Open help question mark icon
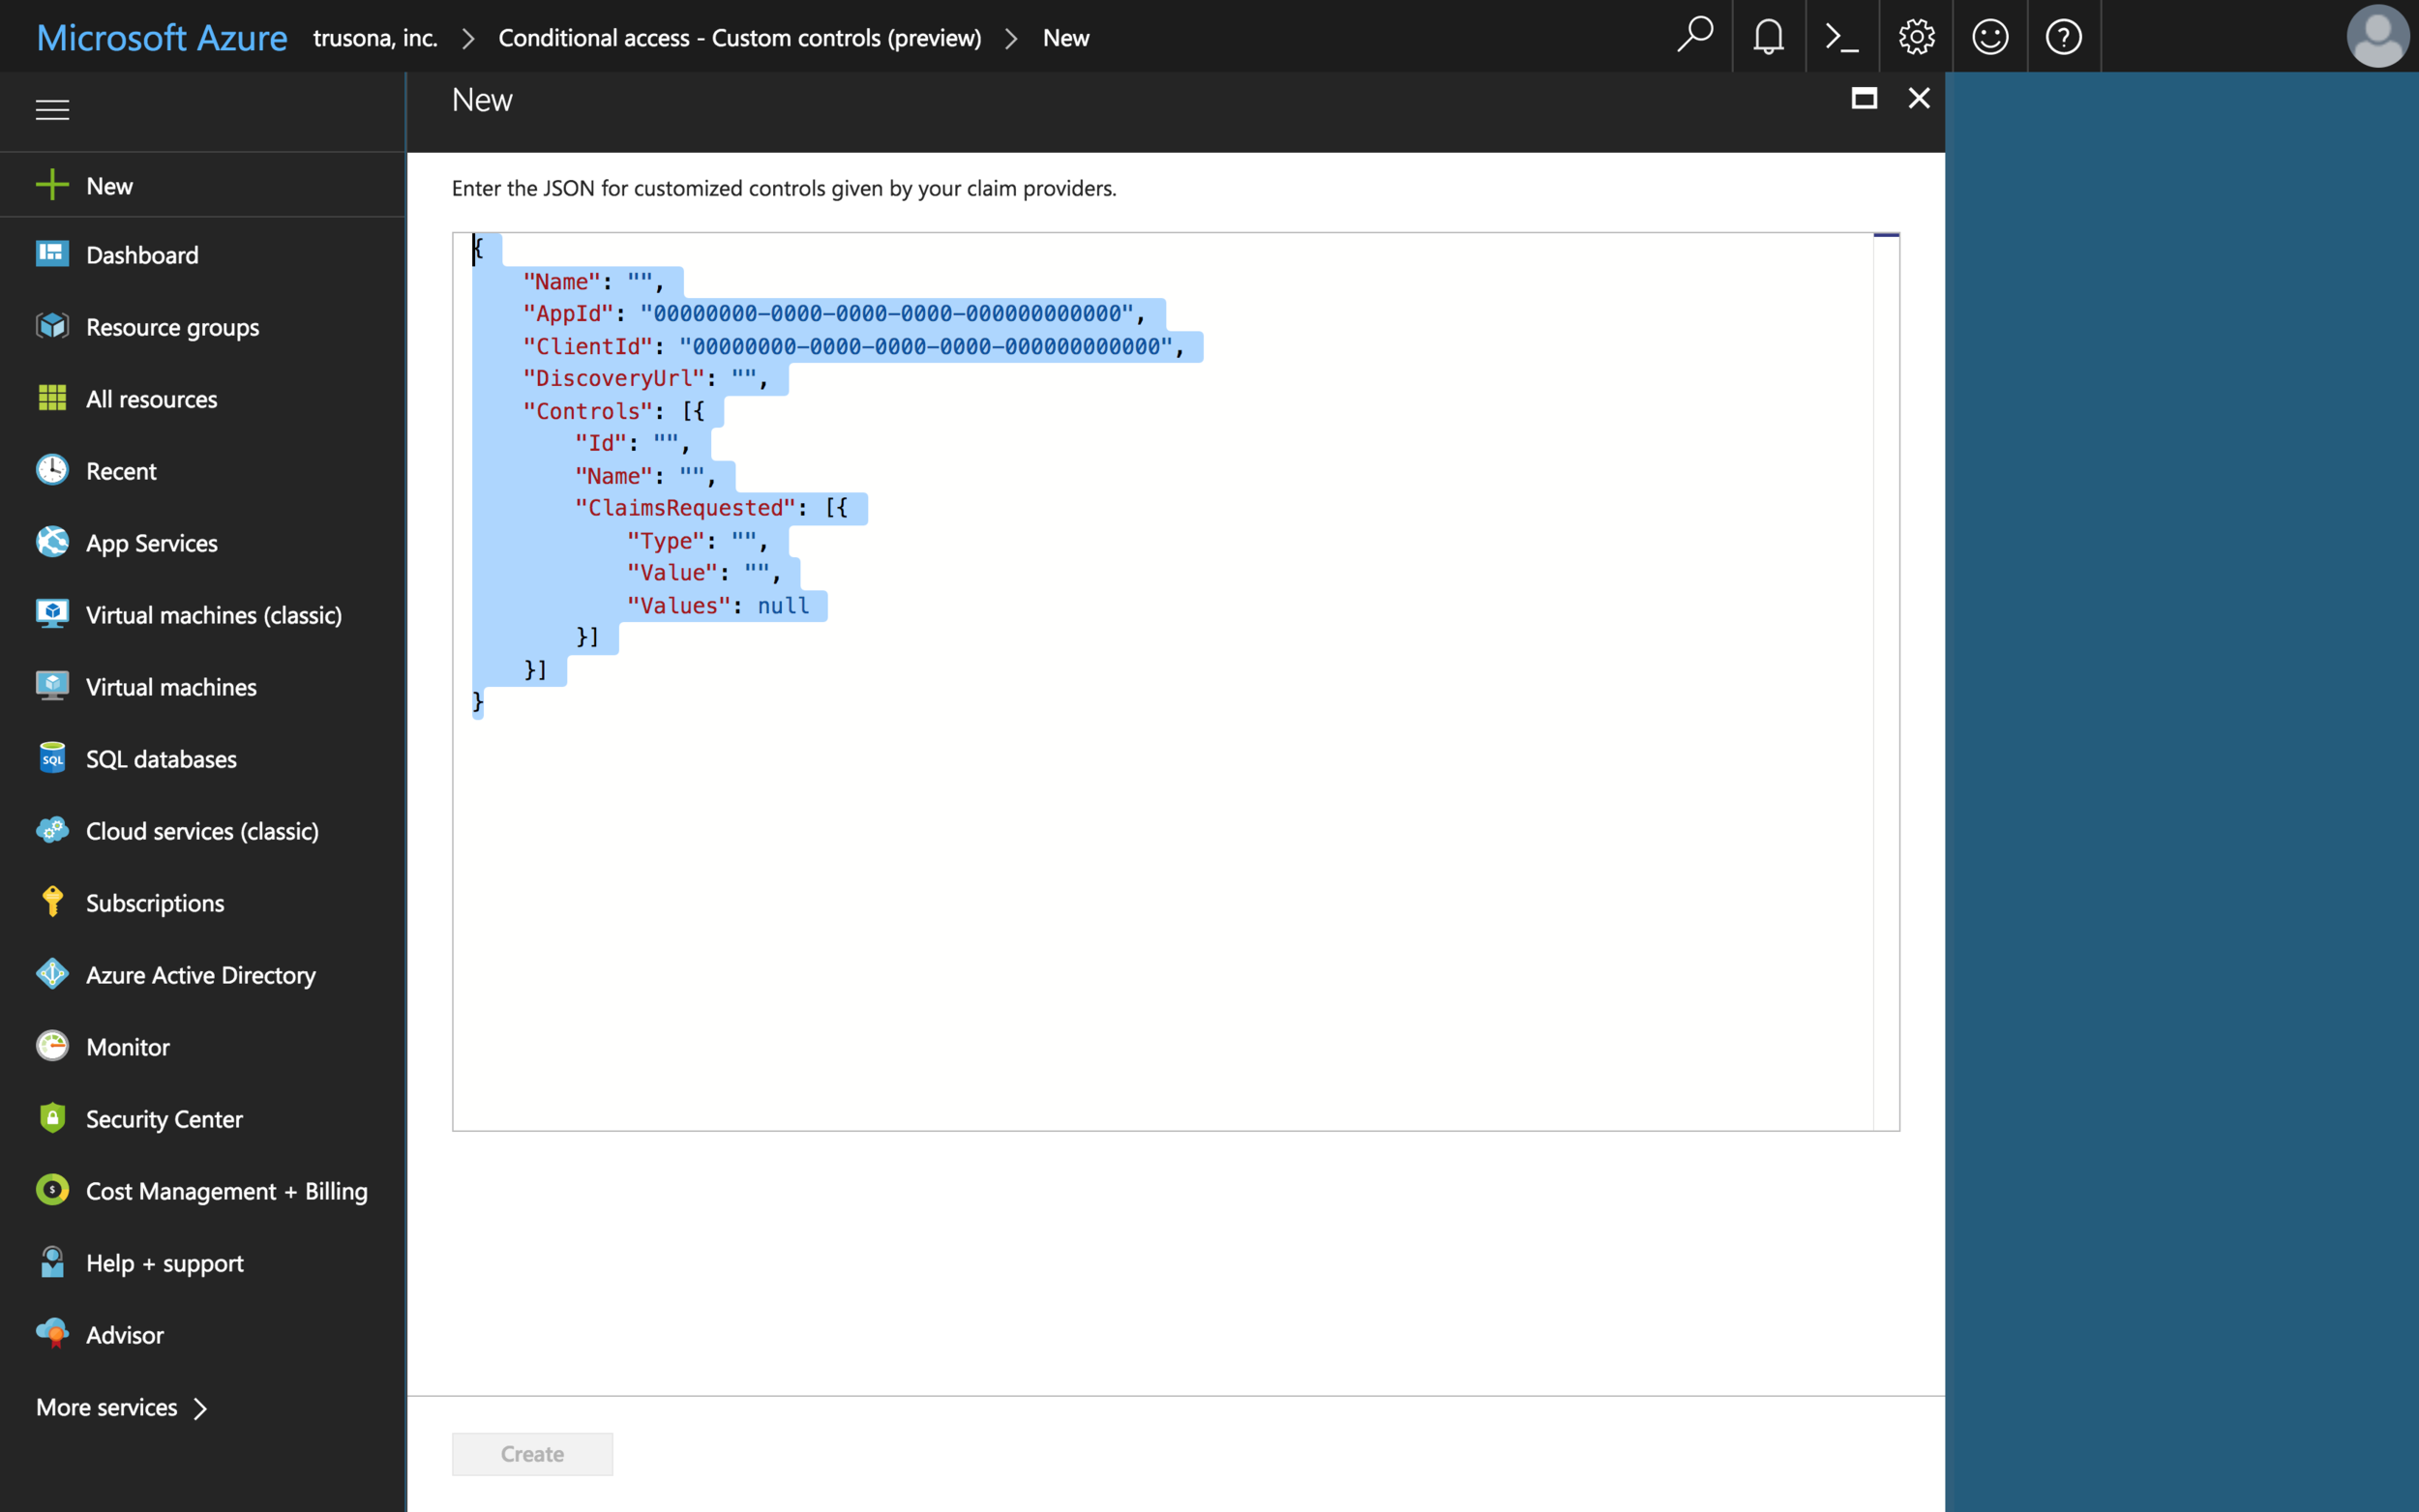The image size is (2419, 1512). (x=2064, y=37)
